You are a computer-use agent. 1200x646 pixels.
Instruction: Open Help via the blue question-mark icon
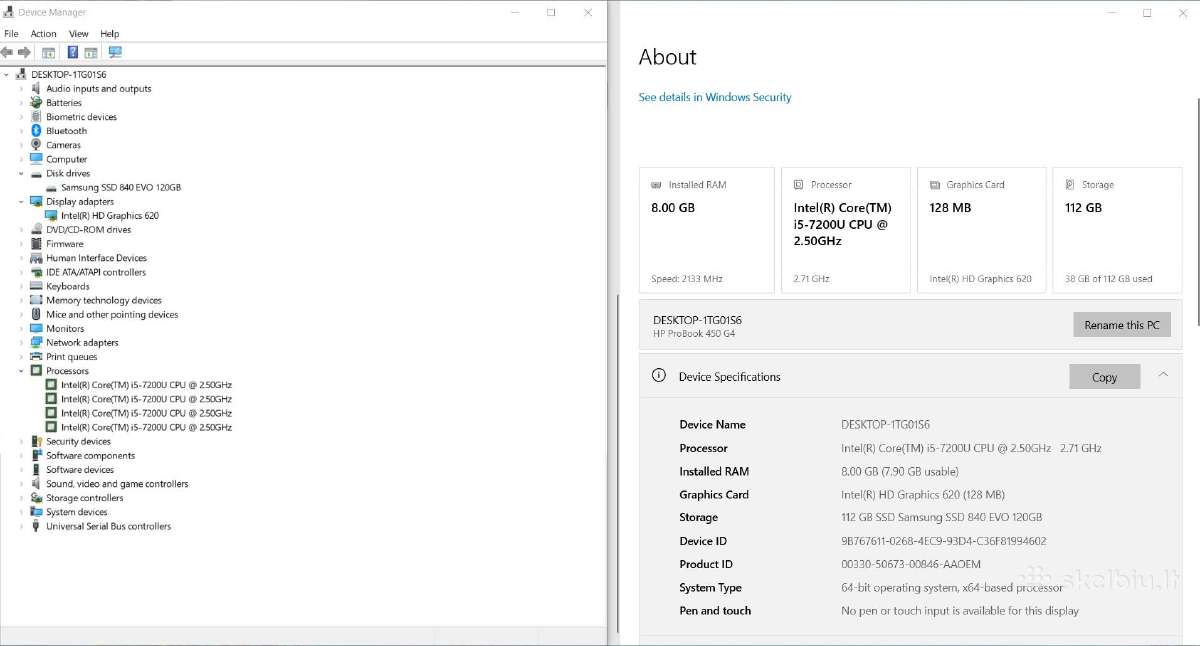coord(73,52)
